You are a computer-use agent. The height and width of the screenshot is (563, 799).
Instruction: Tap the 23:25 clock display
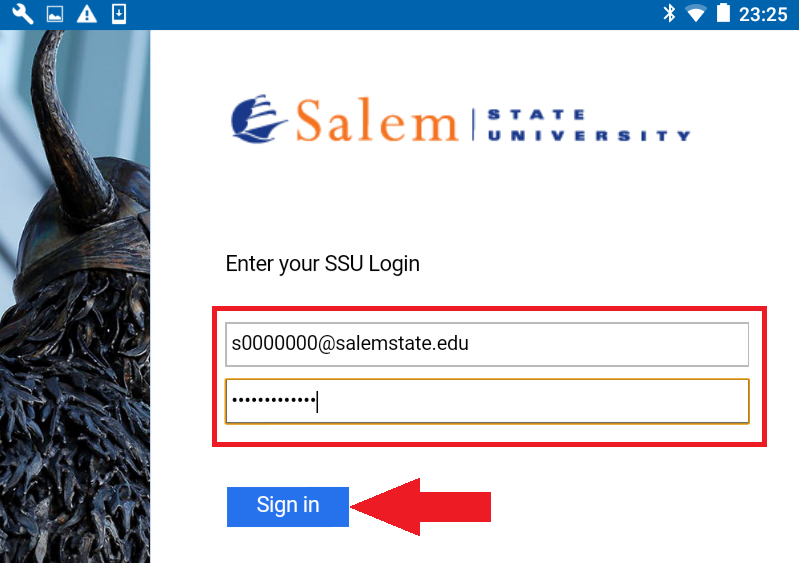point(763,14)
